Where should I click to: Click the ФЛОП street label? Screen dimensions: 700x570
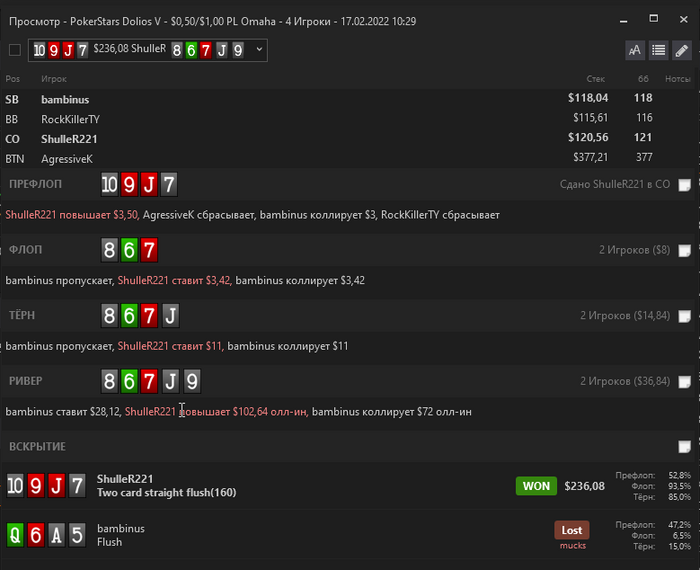click(25, 250)
